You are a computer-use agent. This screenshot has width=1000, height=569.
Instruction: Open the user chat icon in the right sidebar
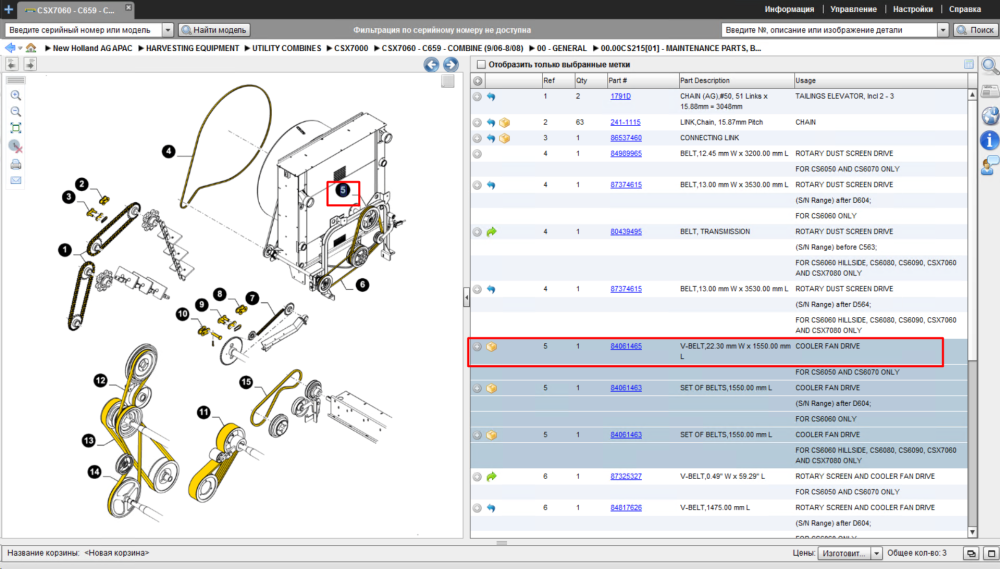[x=990, y=166]
